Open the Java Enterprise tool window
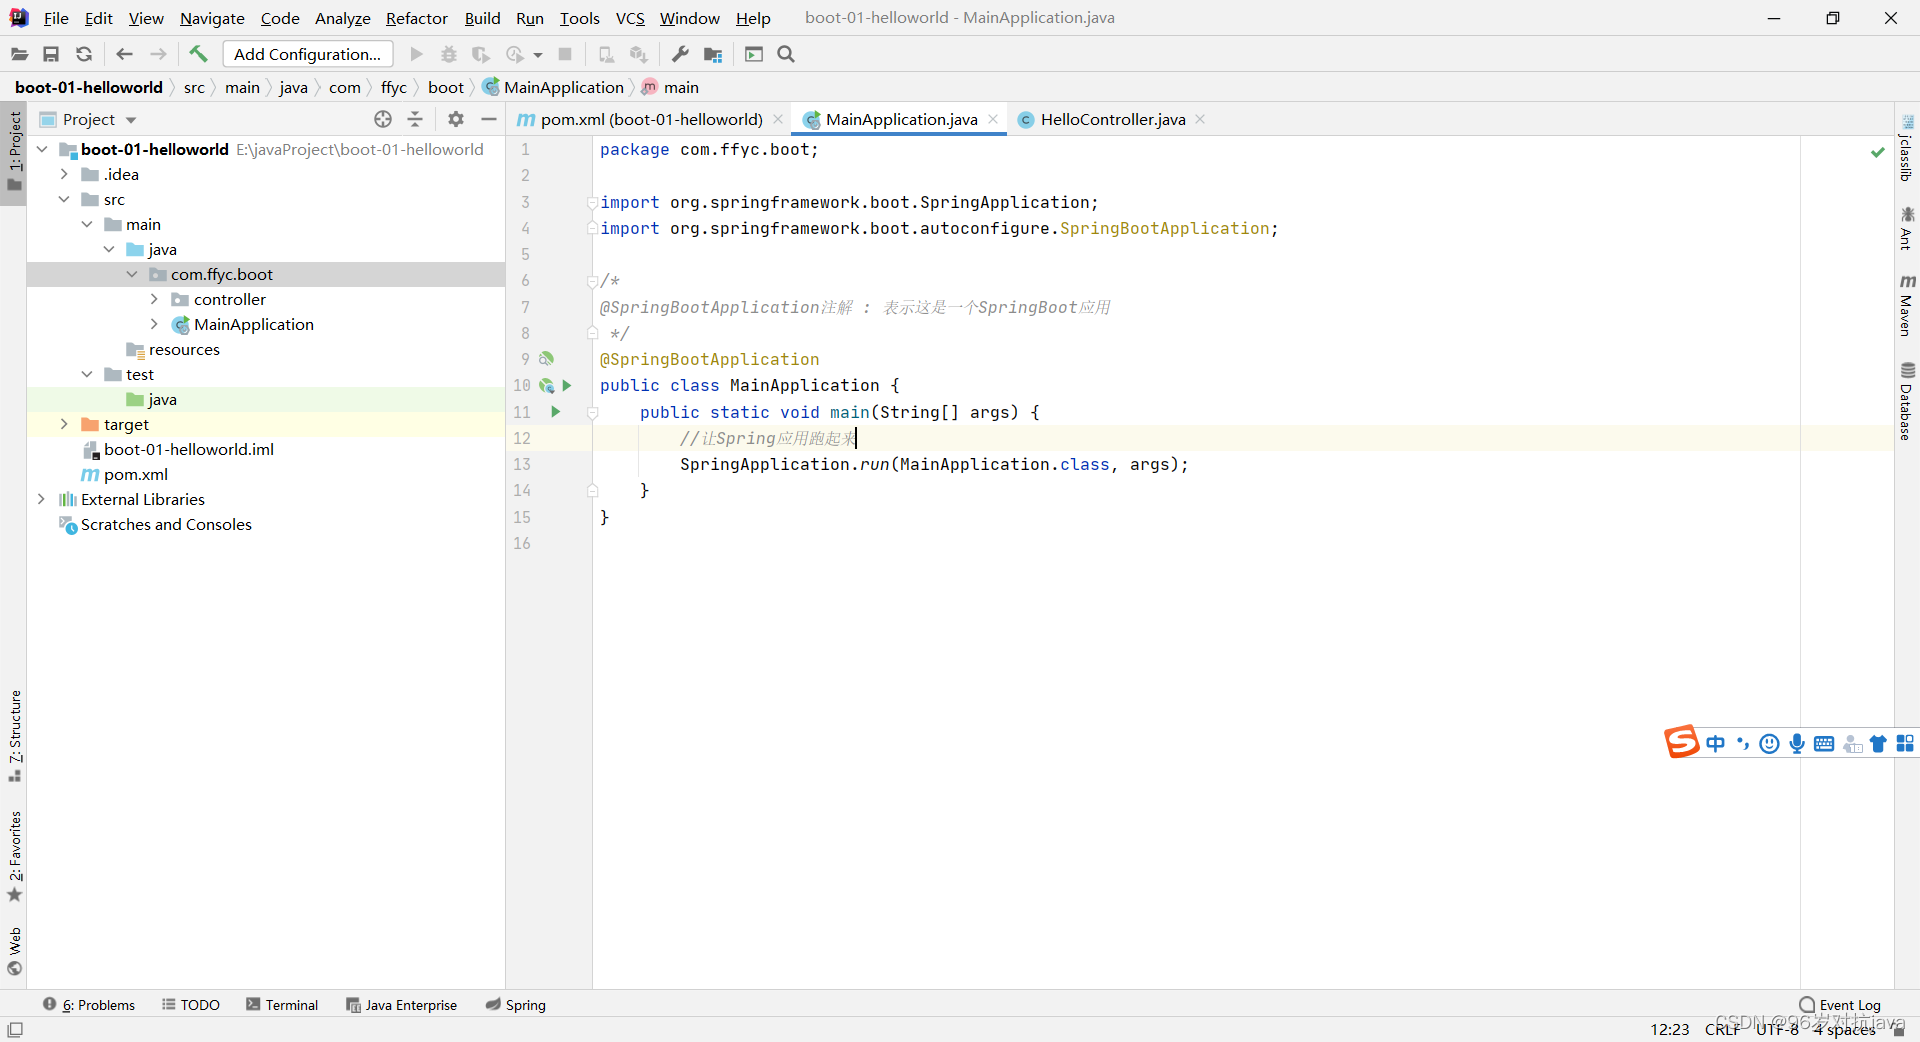Image resolution: width=1920 pixels, height=1042 pixels. click(402, 1005)
